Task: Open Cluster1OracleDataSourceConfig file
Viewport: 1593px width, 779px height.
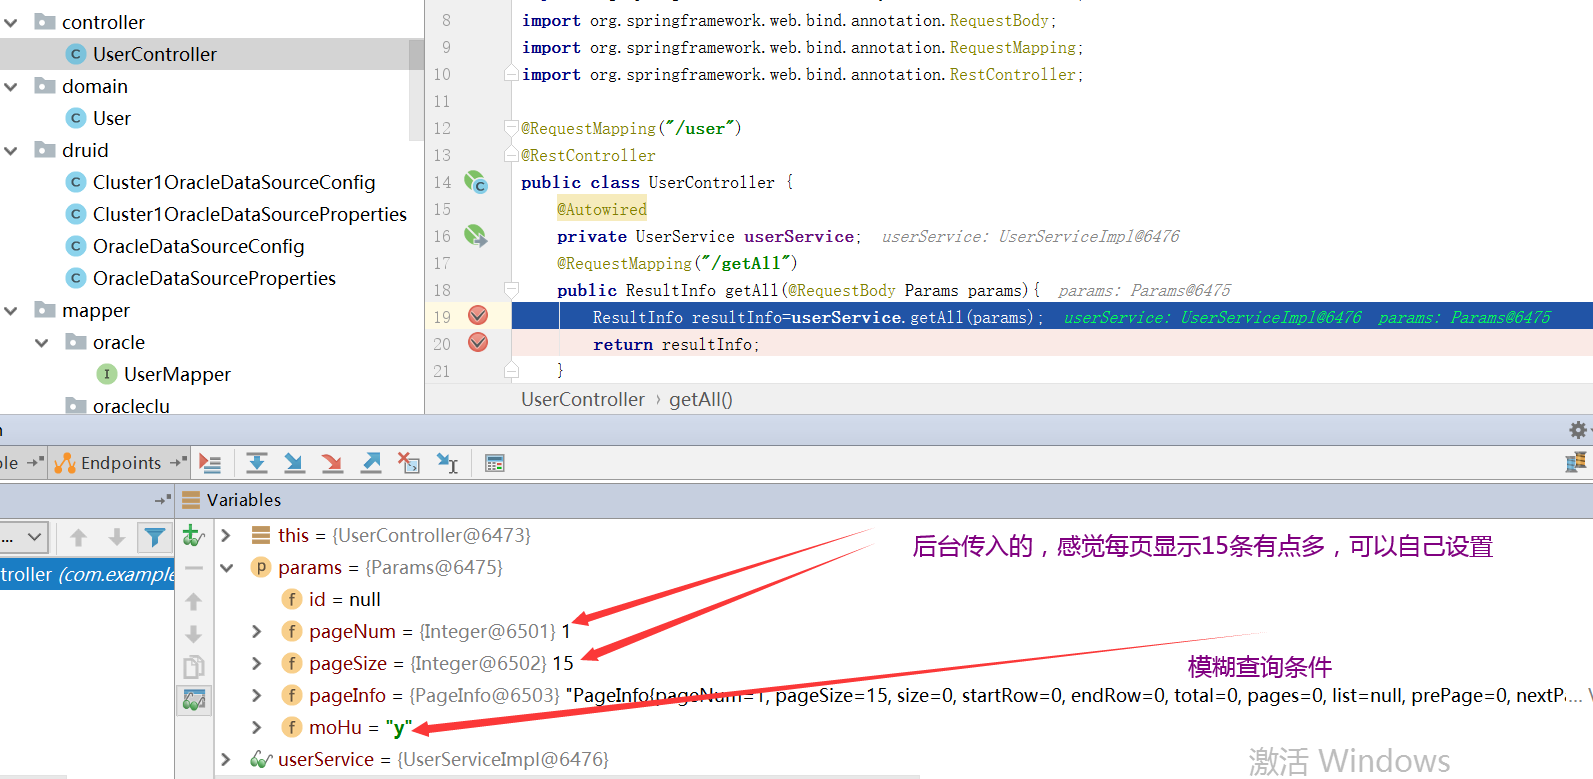Action: pyautogui.click(x=234, y=182)
